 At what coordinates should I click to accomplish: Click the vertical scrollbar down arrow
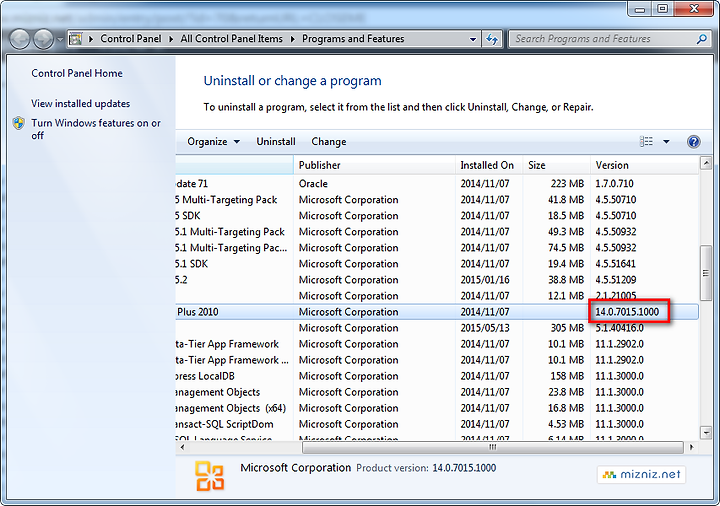click(706, 433)
